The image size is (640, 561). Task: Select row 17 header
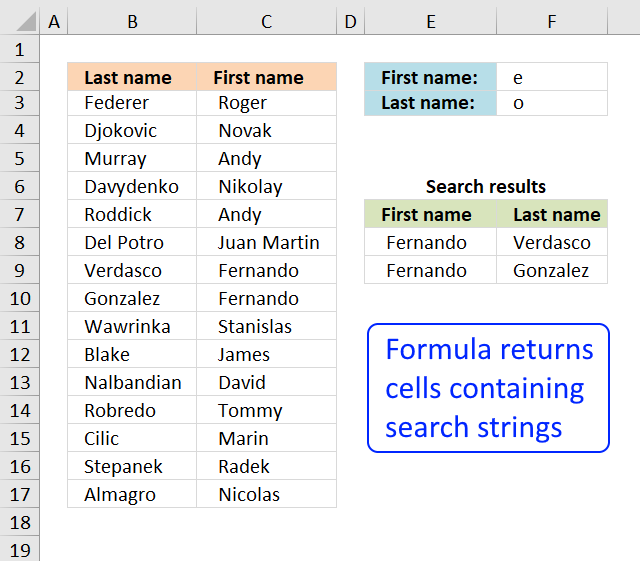(20, 494)
